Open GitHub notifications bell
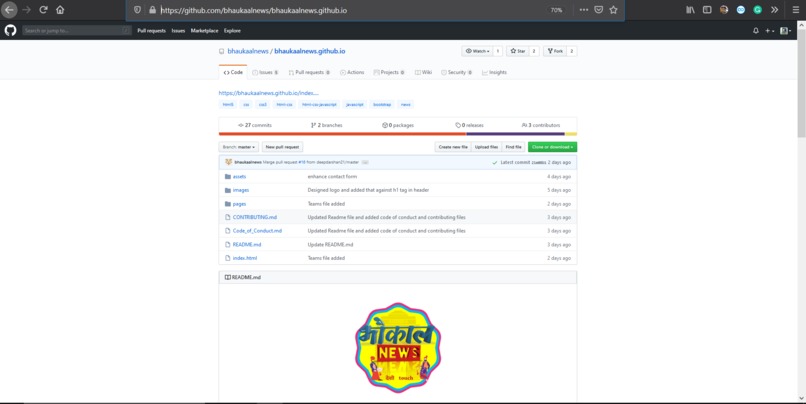Screen dimensions: 806x404 click(756, 31)
